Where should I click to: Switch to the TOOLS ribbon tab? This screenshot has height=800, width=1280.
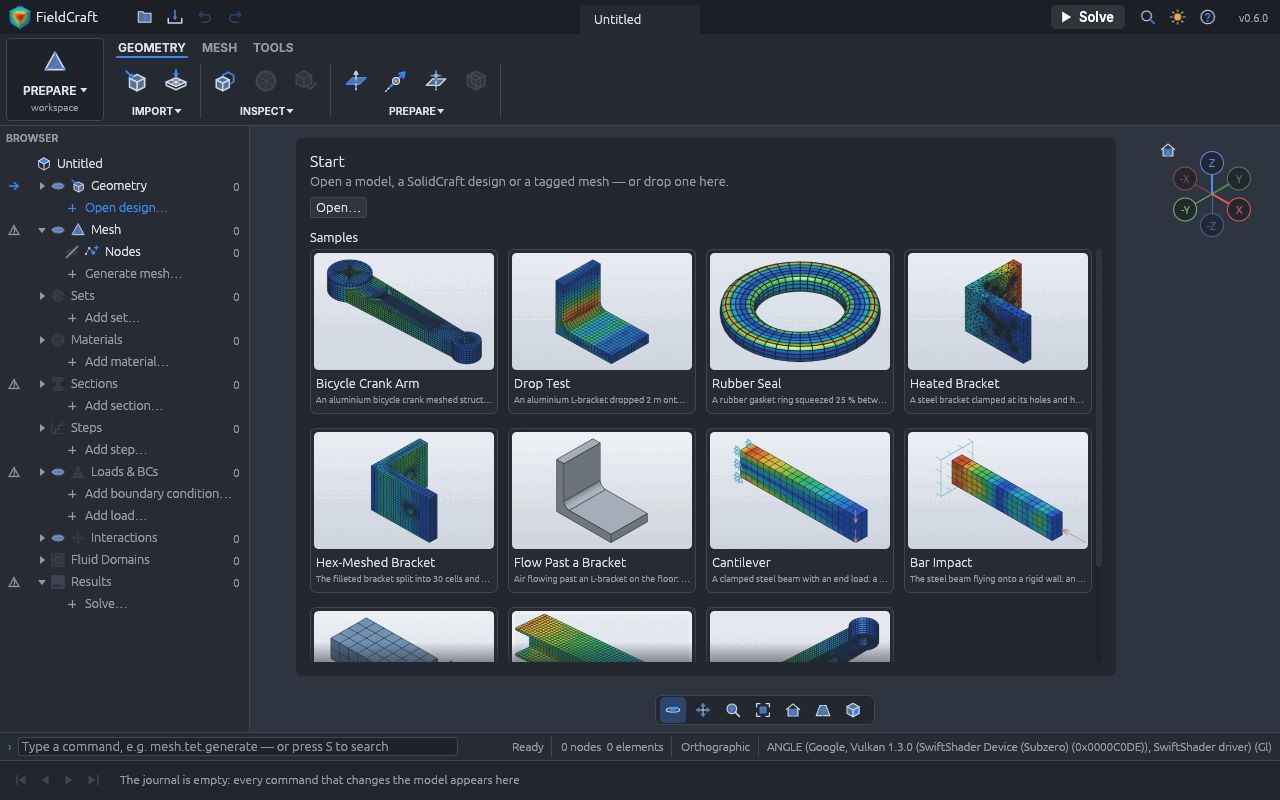[273, 47]
